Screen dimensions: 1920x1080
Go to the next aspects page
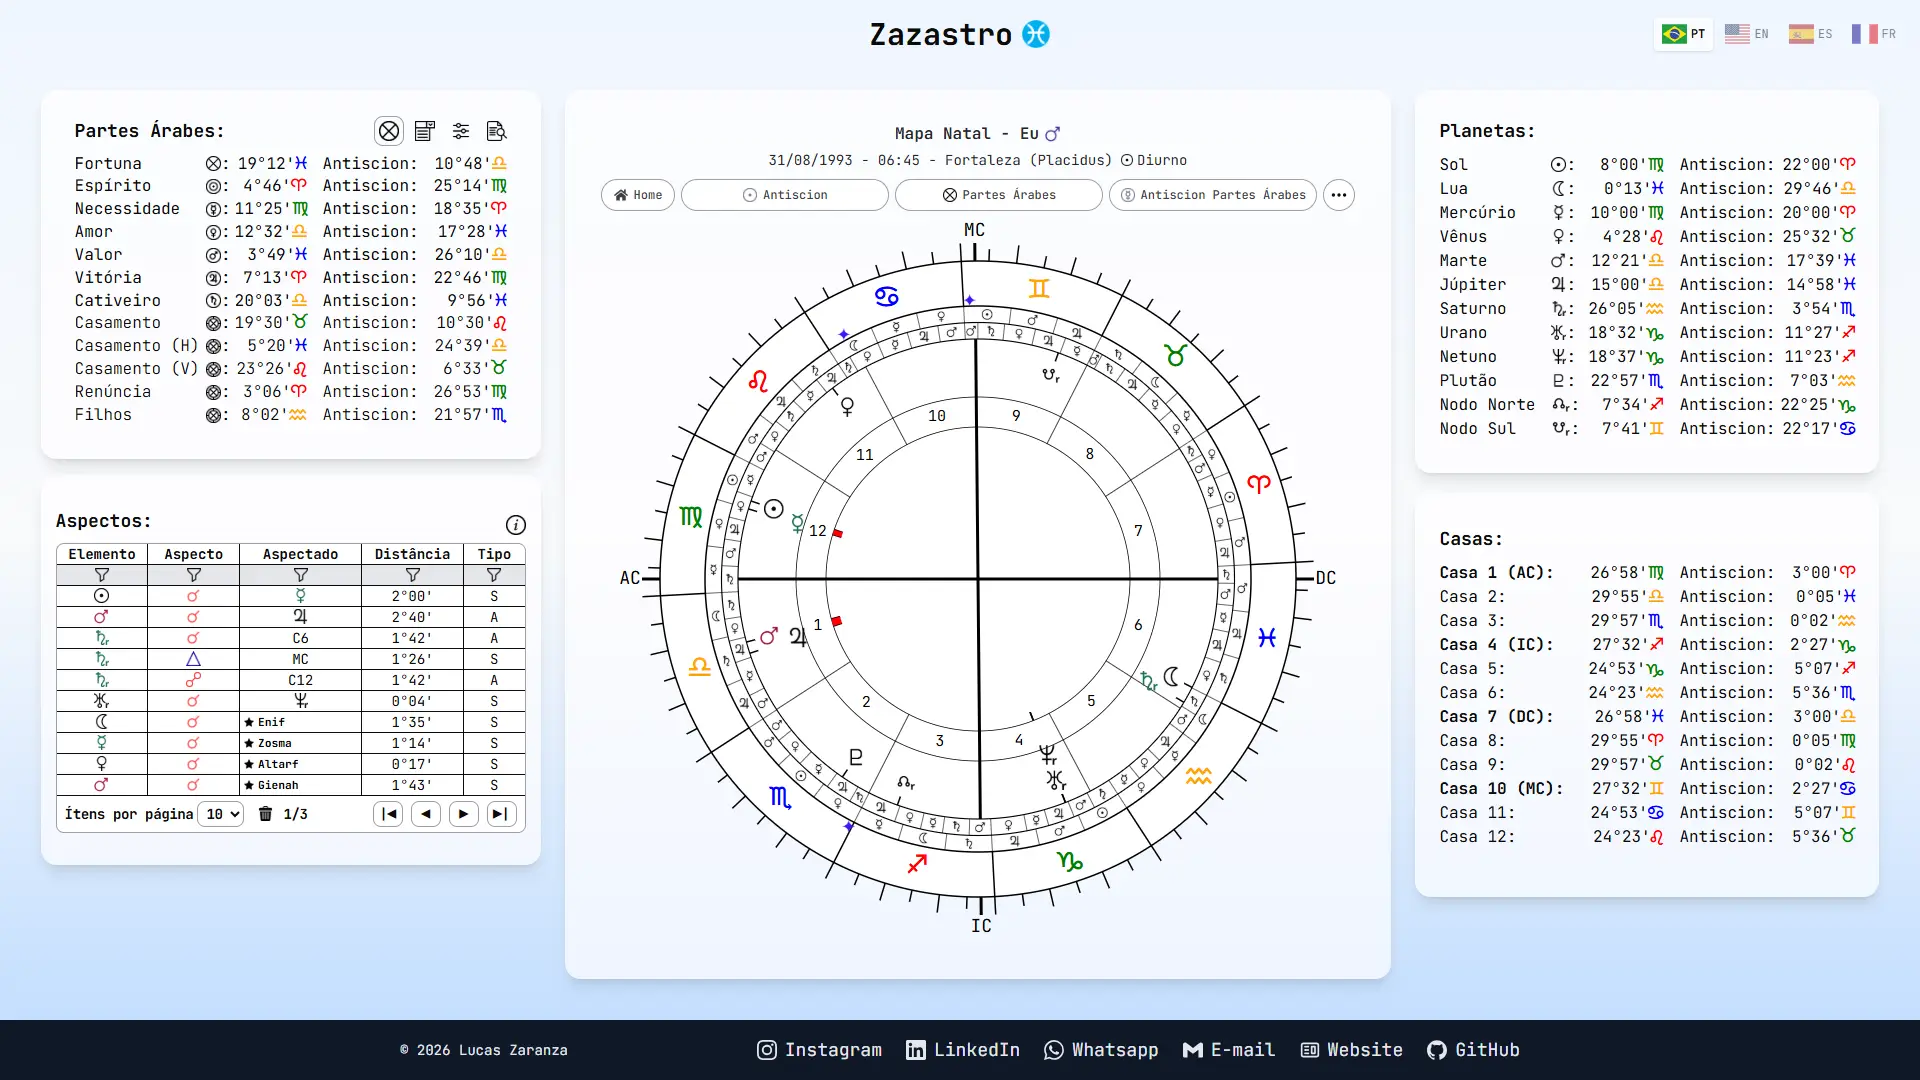coord(463,814)
